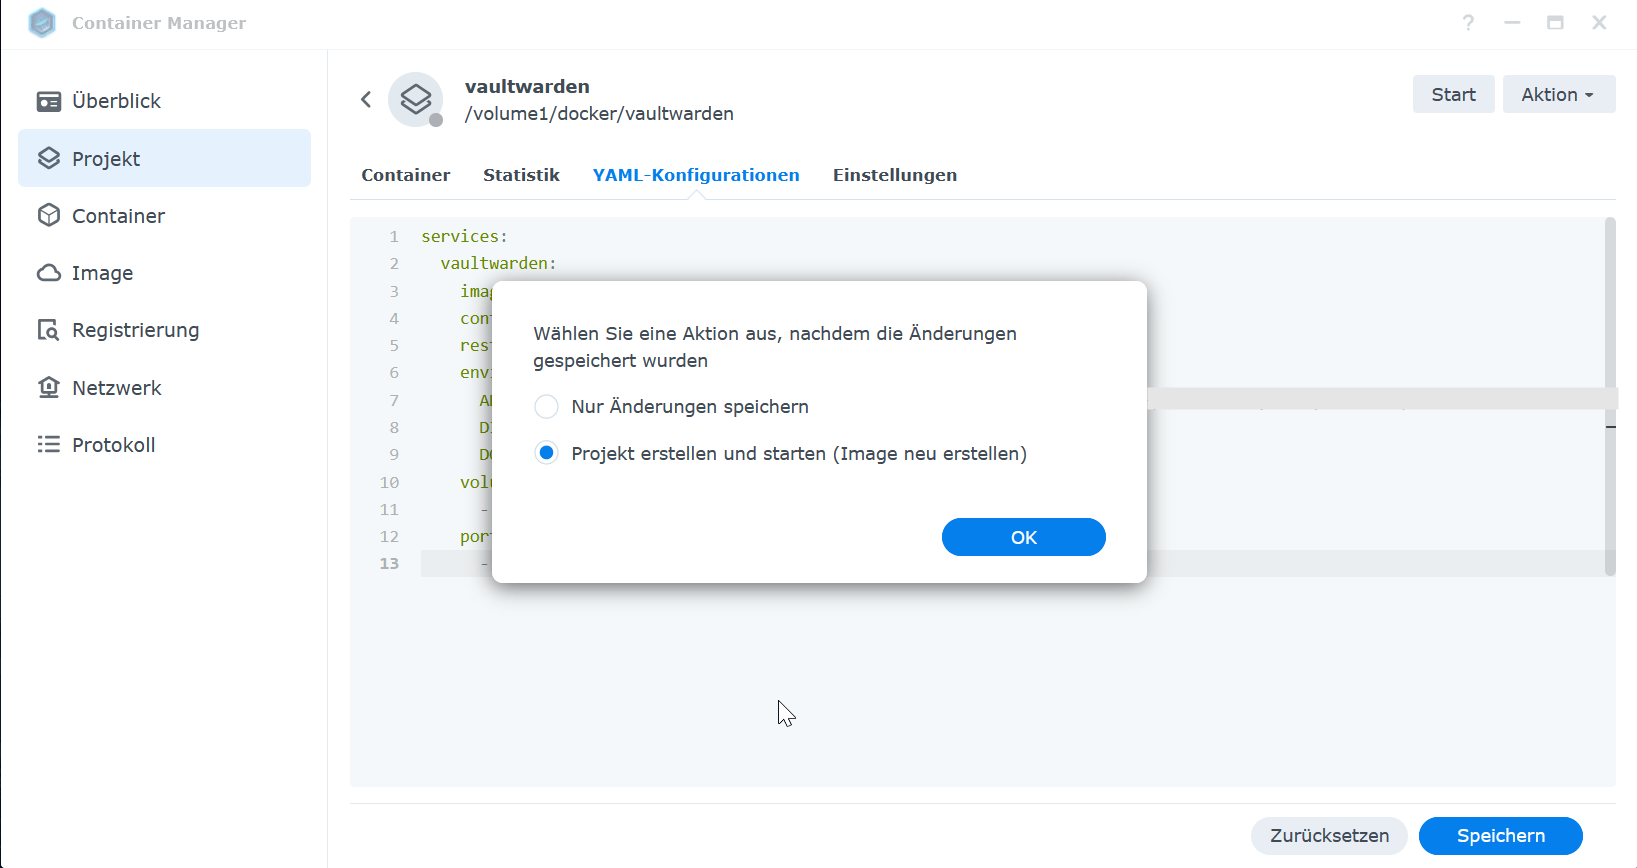This screenshot has width=1637, height=868.
Task: Open the YAML-Konfigurationen tab
Action: [x=696, y=175]
